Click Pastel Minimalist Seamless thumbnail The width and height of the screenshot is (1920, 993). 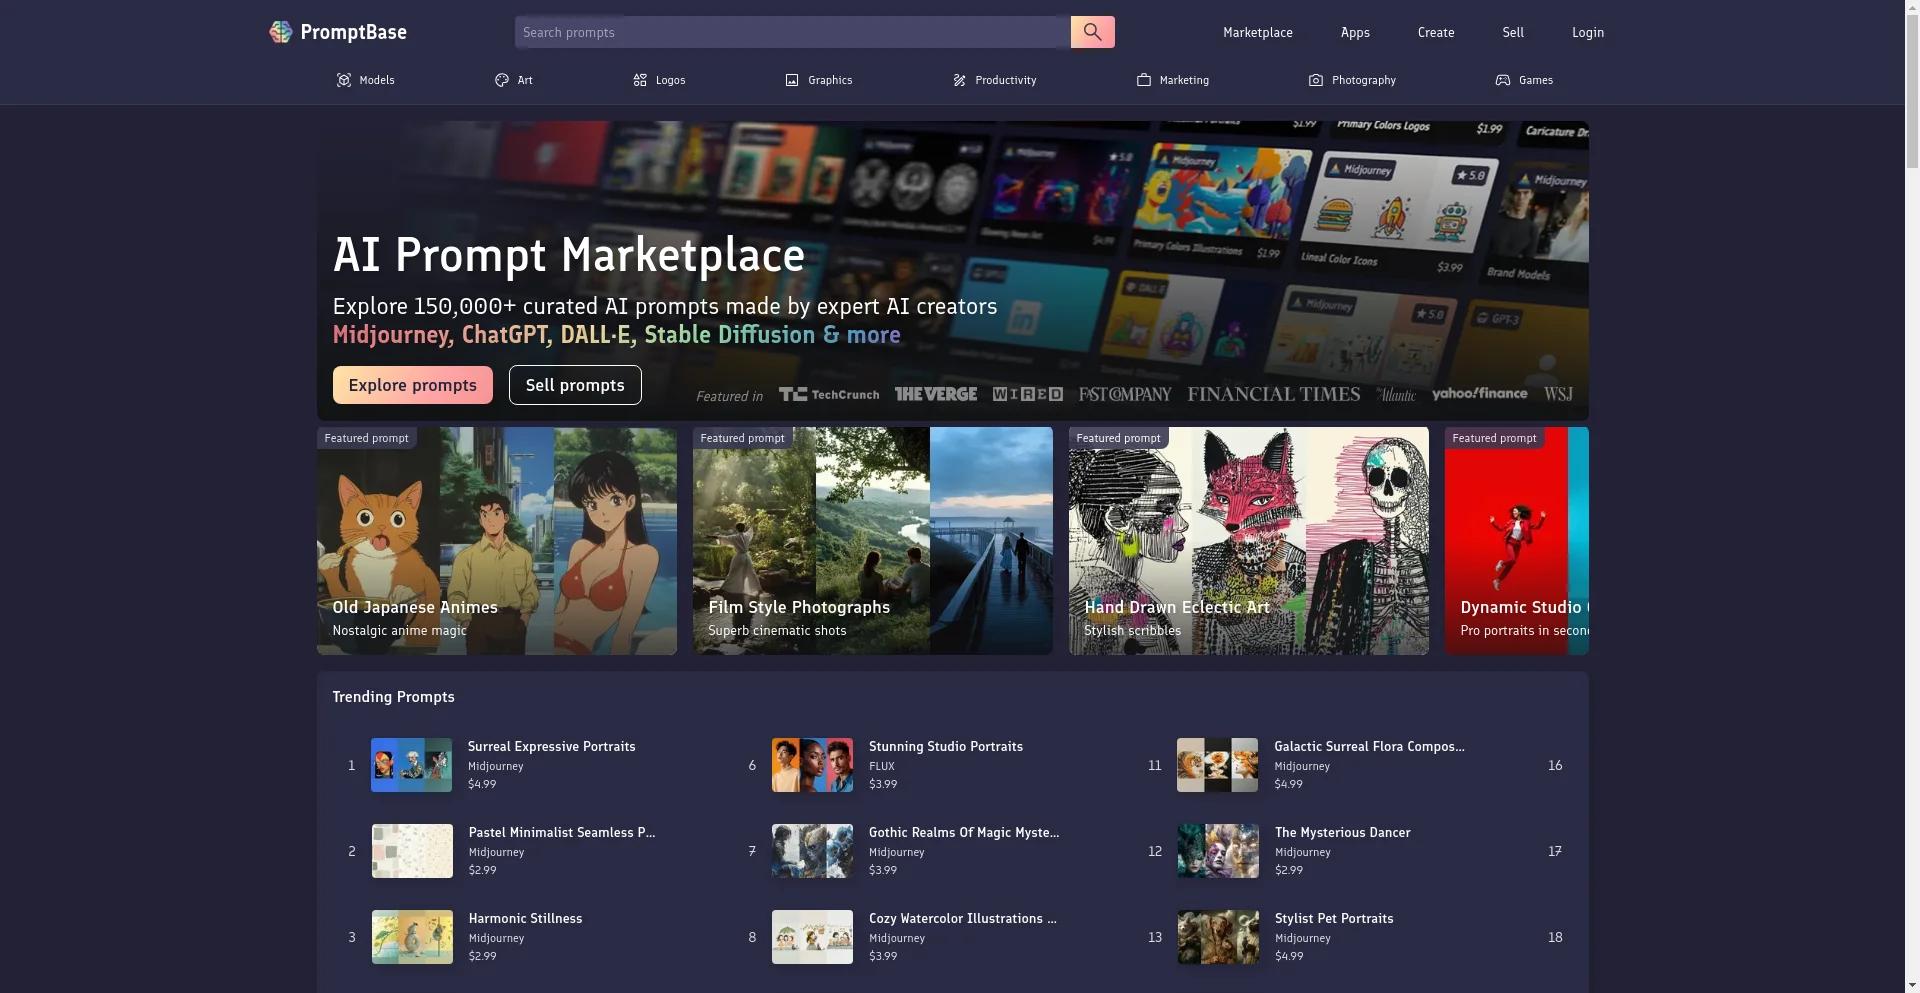412,851
